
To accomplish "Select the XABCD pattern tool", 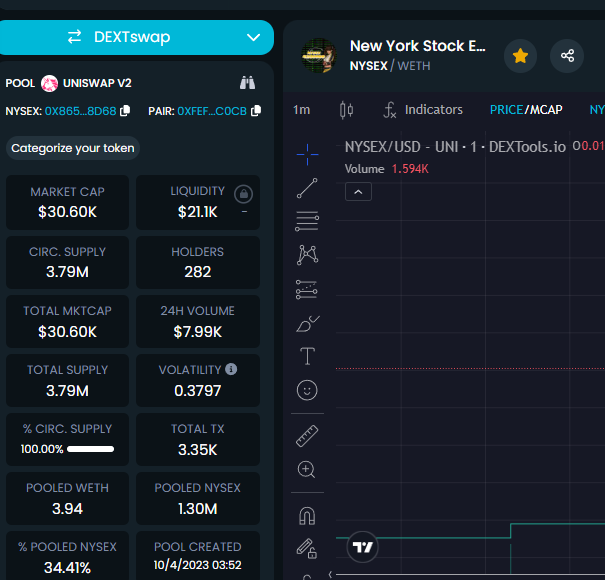I will [x=307, y=255].
